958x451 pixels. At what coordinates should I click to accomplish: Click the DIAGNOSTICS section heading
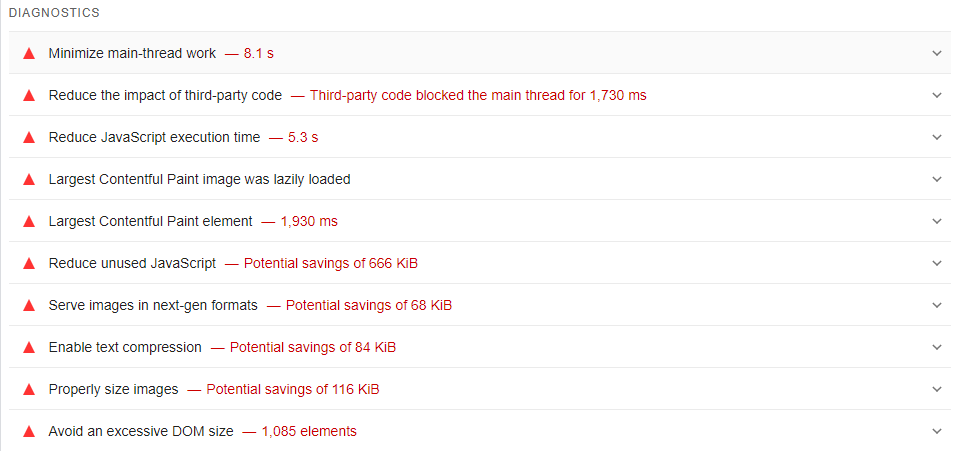point(54,13)
